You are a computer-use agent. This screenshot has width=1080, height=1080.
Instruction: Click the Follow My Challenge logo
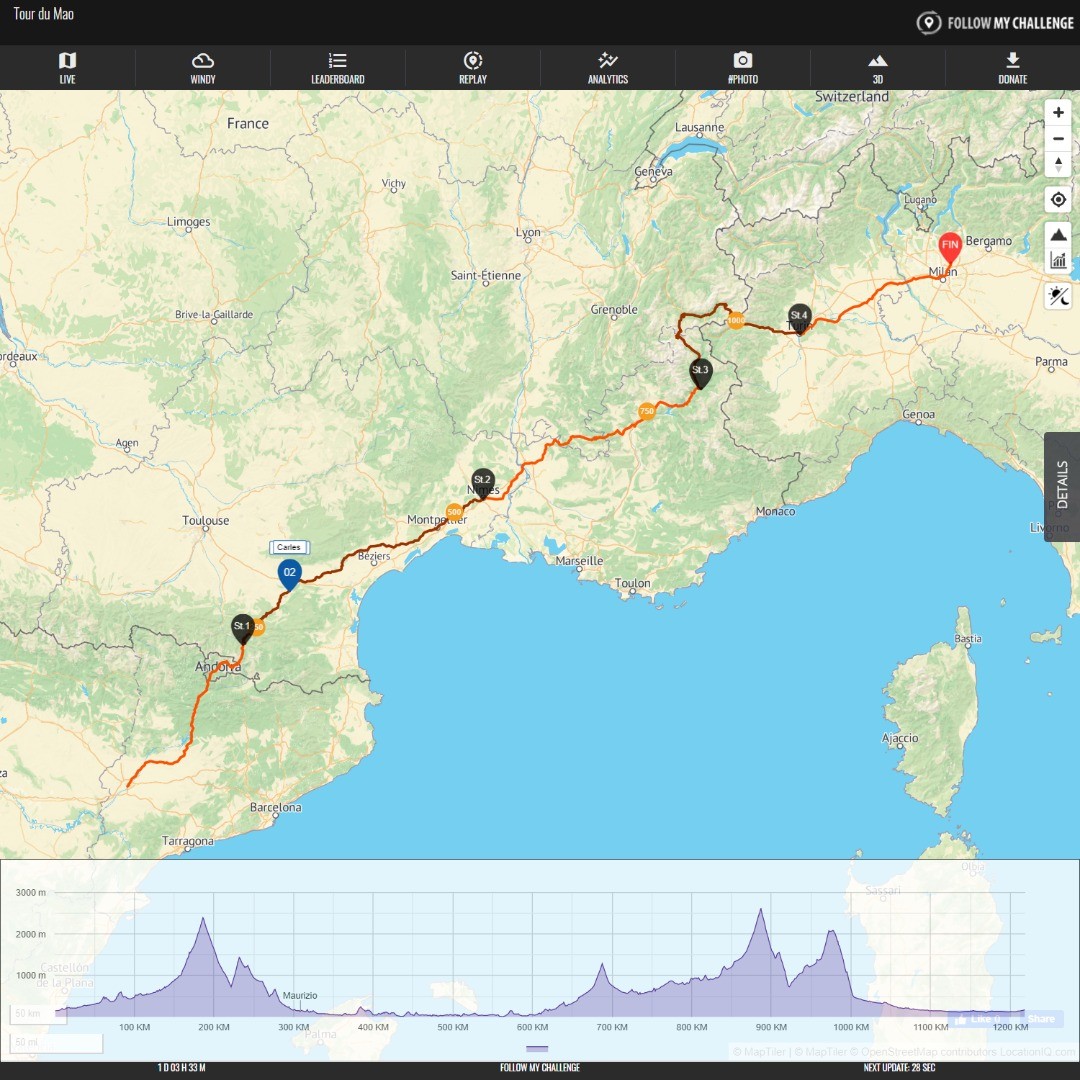click(995, 22)
